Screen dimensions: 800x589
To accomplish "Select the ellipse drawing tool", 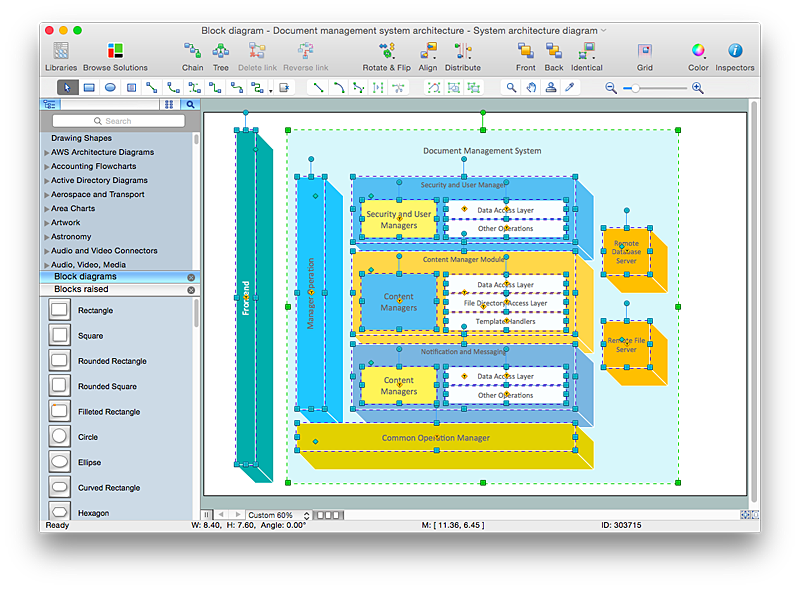I will [110, 88].
